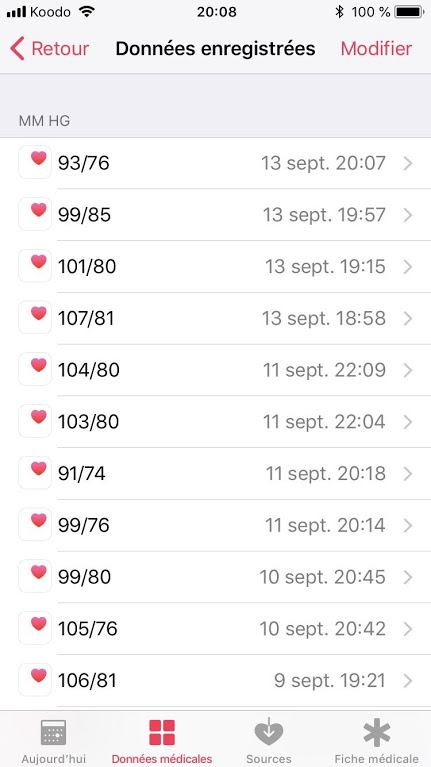Viewport: 431px width, 767px height.
Task: Open the 99/76 reading from 11 sept.
Action: pos(215,525)
